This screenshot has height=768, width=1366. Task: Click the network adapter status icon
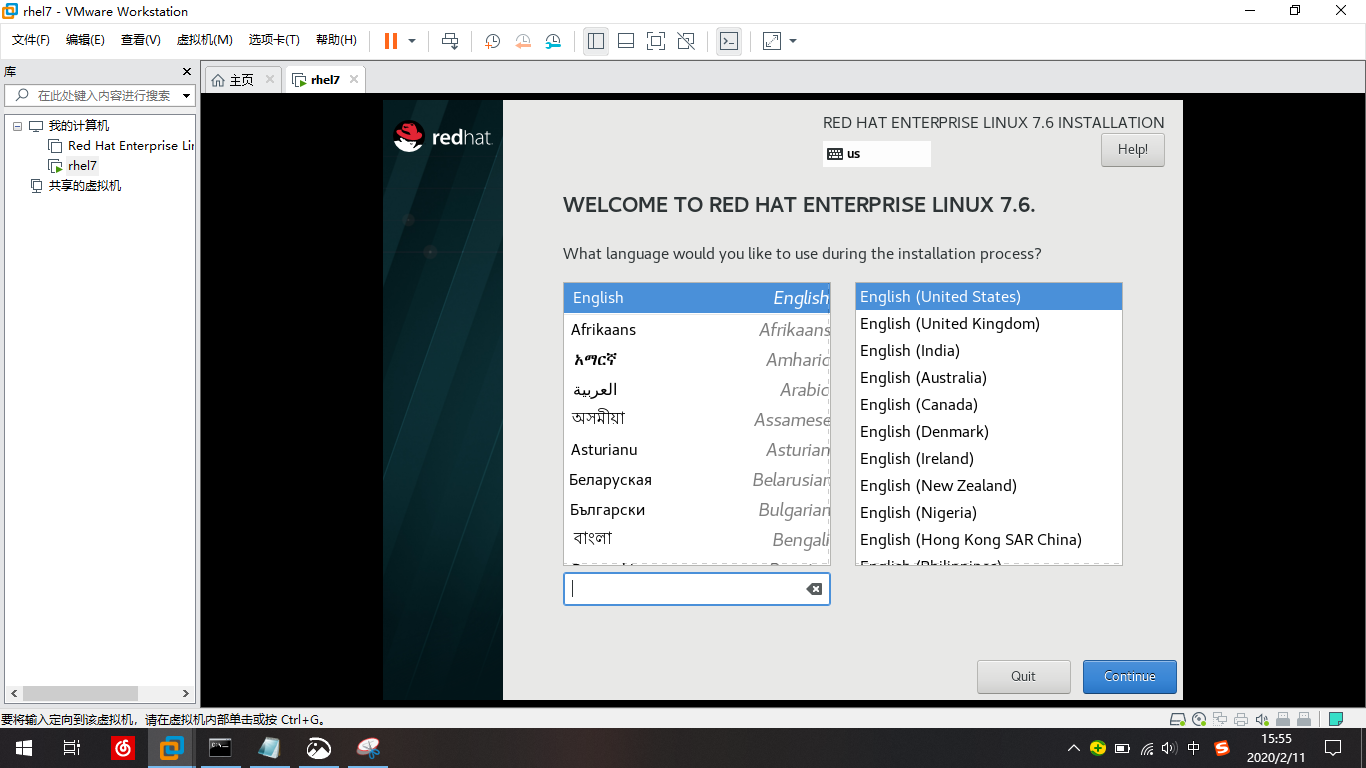[1220, 719]
